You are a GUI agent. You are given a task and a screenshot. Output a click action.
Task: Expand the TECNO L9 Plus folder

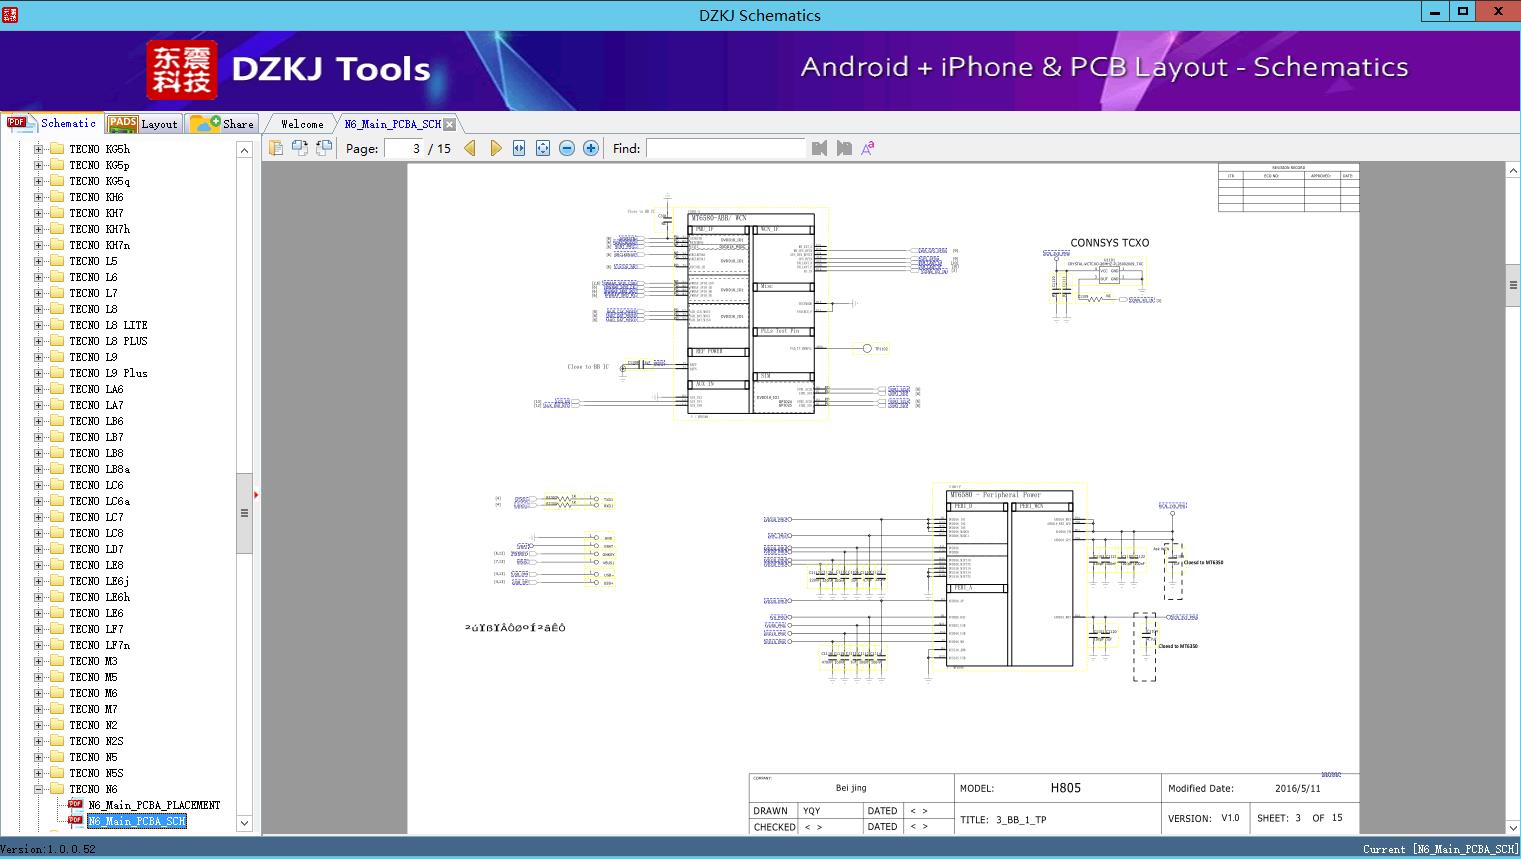(x=38, y=373)
